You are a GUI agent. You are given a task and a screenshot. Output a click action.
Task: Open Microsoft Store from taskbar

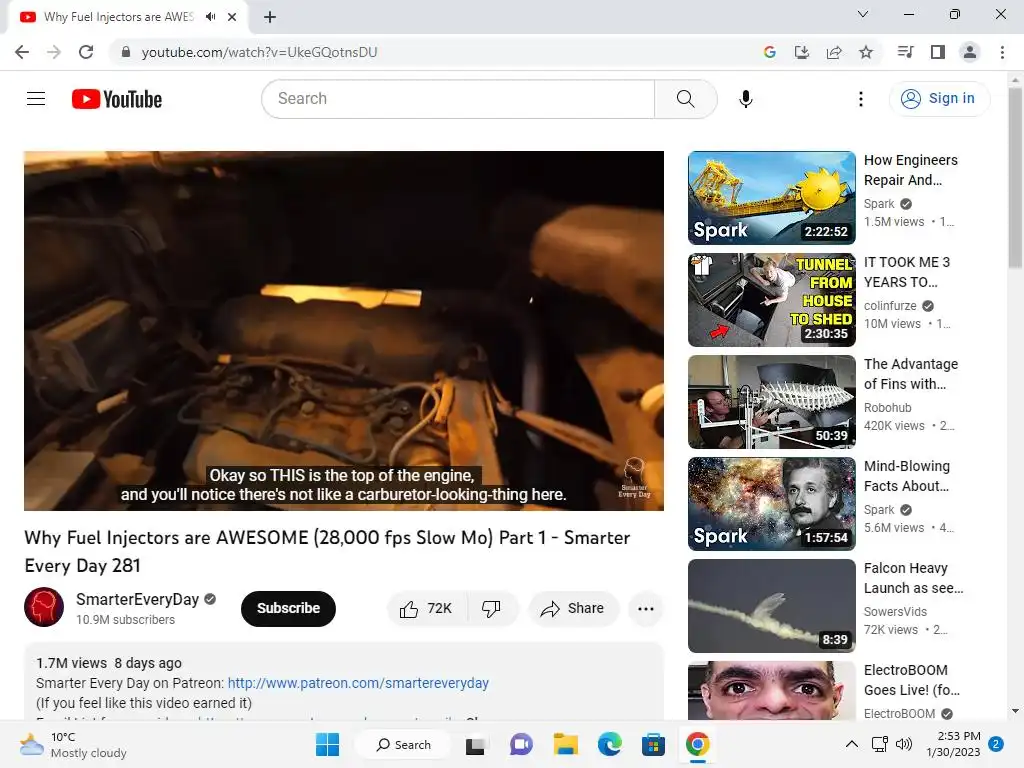tap(653, 744)
